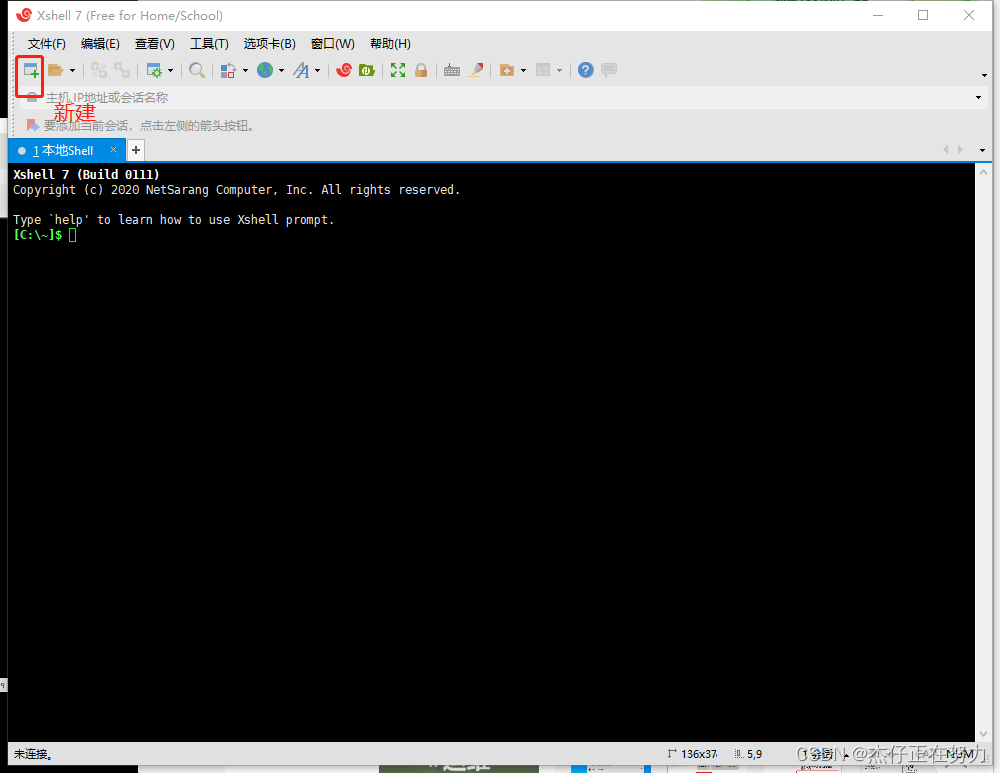Click the 136x37 terminal size status
The height and width of the screenshot is (773, 1000).
click(693, 754)
